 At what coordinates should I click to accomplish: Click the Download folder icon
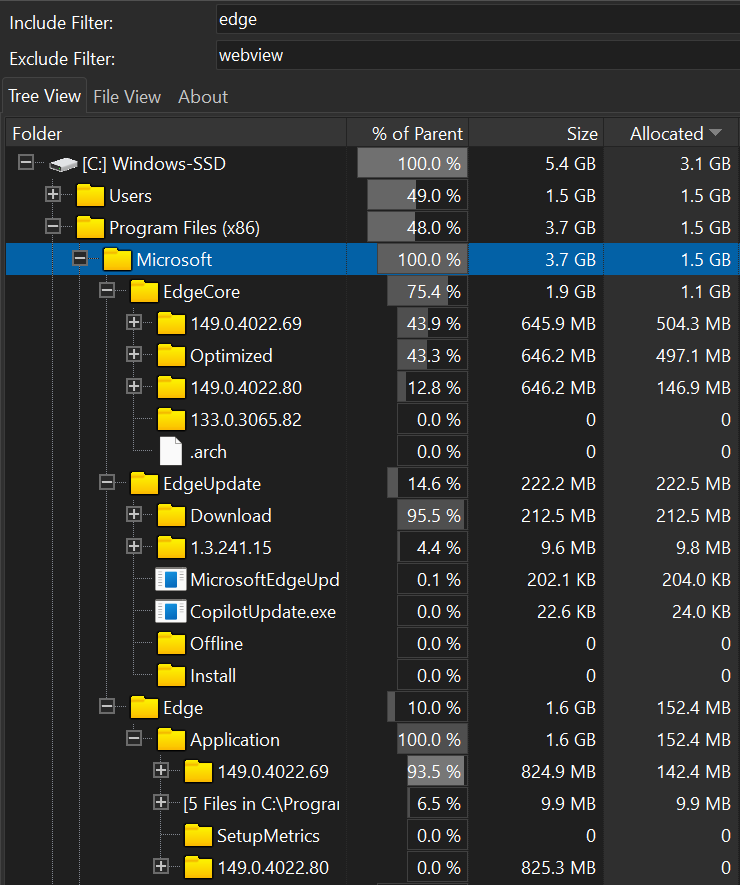coord(172,516)
